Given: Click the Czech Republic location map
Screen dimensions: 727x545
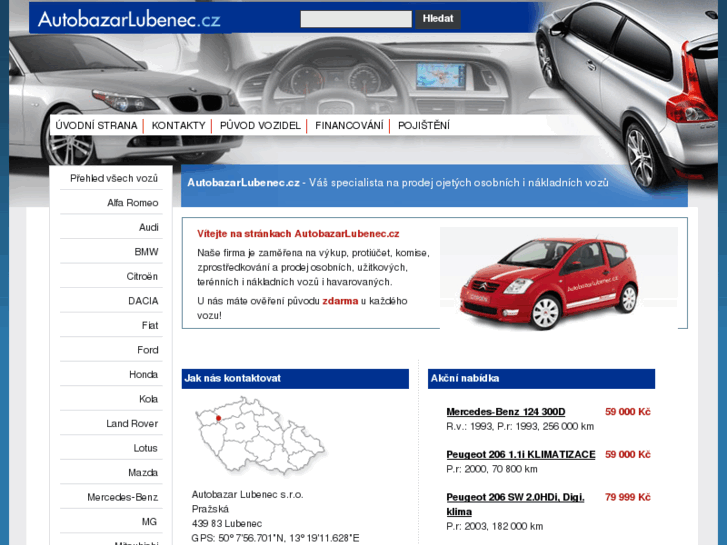Looking at the screenshot, I should point(260,435).
